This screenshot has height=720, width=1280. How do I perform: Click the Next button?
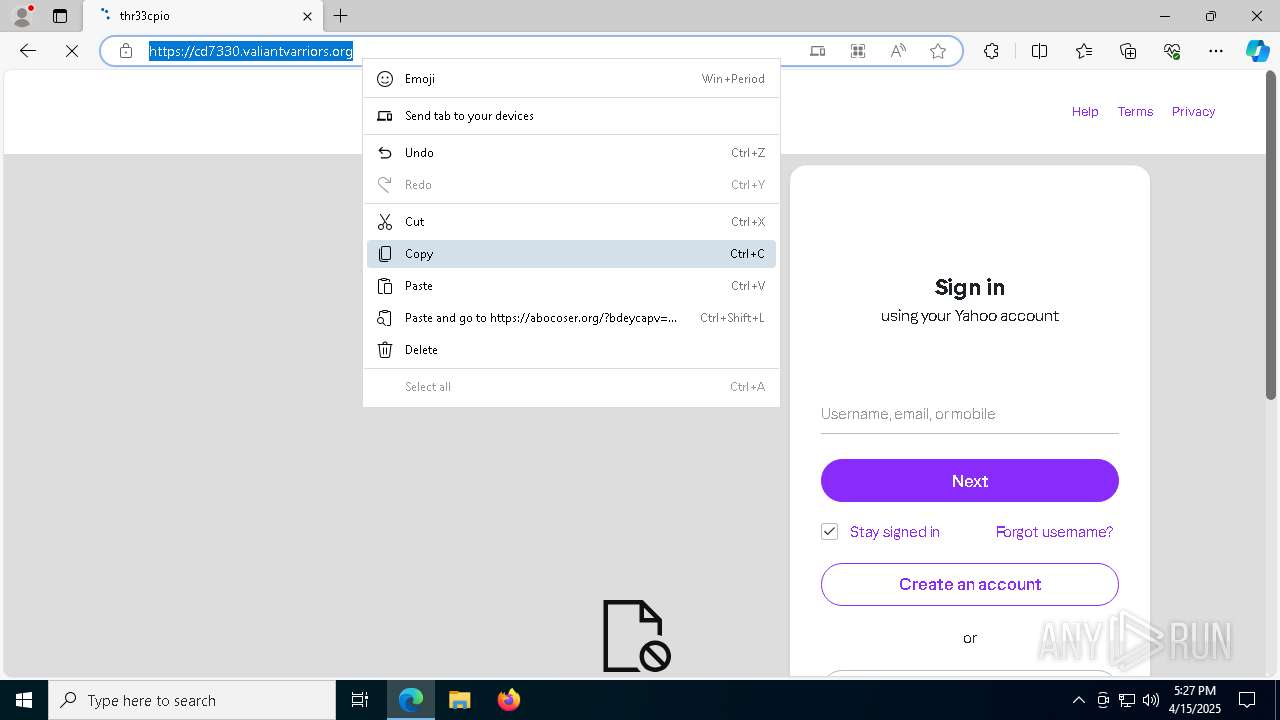click(970, 481)
